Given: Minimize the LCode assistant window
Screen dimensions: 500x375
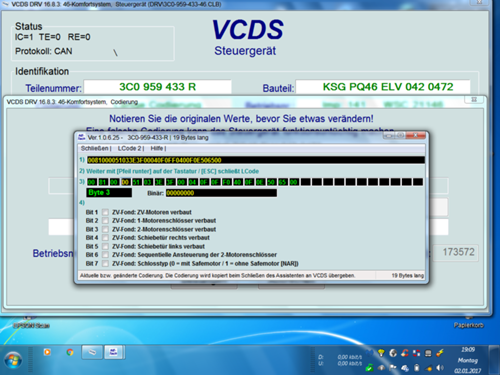Looking at the screenshot, I should pyautogui.click(x=389, y=135).
